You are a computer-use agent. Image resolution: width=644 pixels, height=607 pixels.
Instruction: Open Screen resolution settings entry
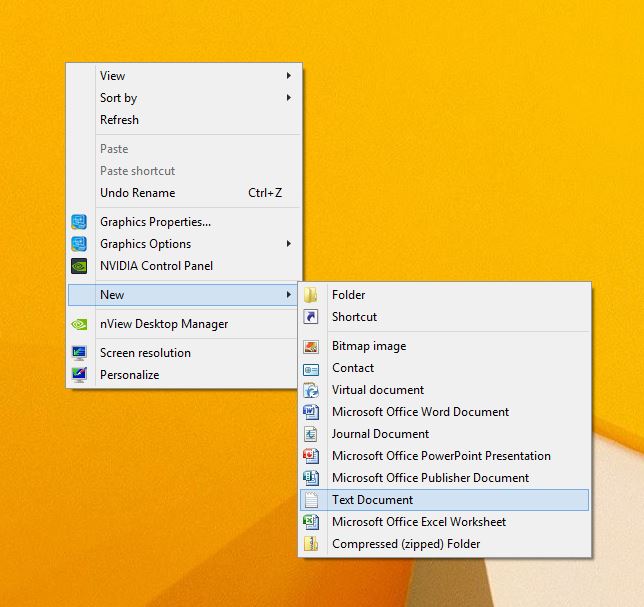point(184,353)
